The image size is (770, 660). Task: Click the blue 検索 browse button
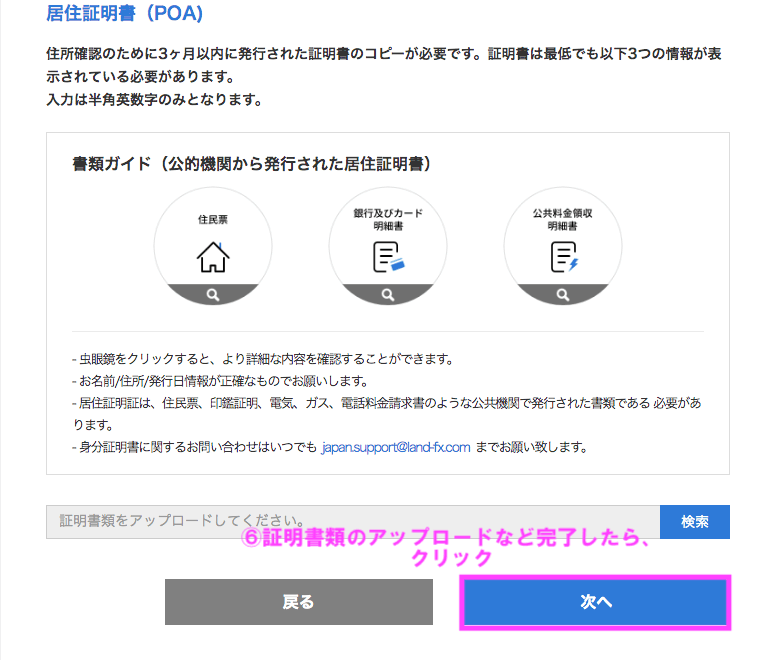694,522
